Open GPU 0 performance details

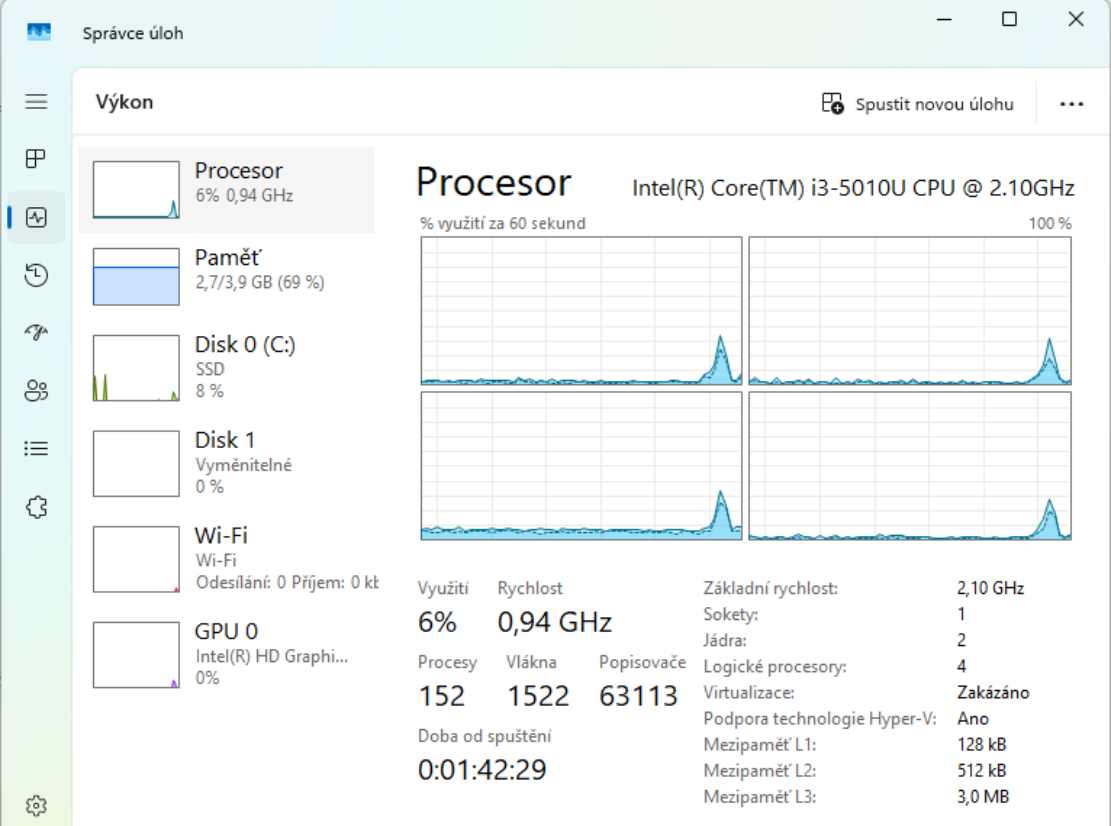[x=232, y=652]
